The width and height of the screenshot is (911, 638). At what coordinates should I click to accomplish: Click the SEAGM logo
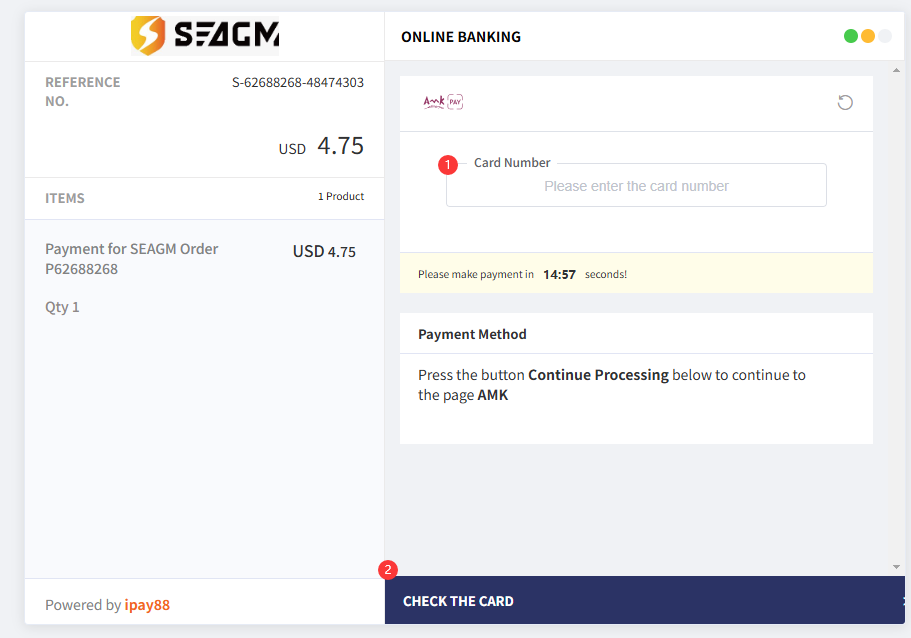205,35
